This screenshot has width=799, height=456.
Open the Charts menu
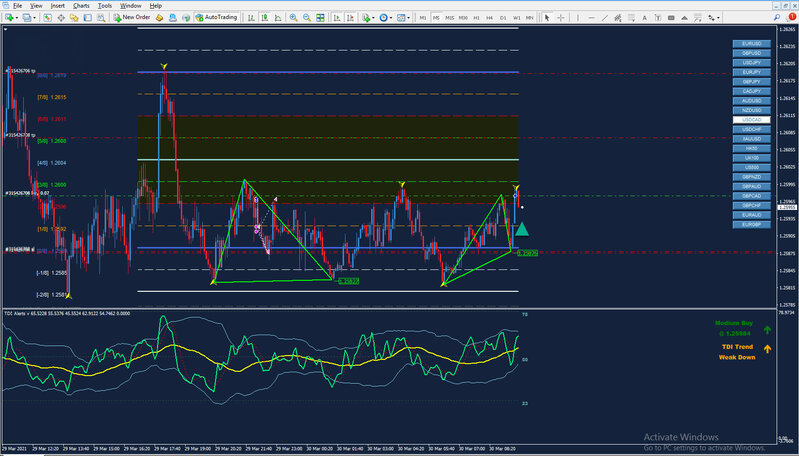(81, 5)
